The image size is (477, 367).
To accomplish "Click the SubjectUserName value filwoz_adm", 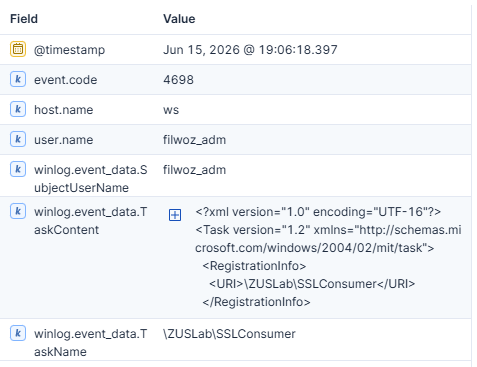I will coord(194,170).
